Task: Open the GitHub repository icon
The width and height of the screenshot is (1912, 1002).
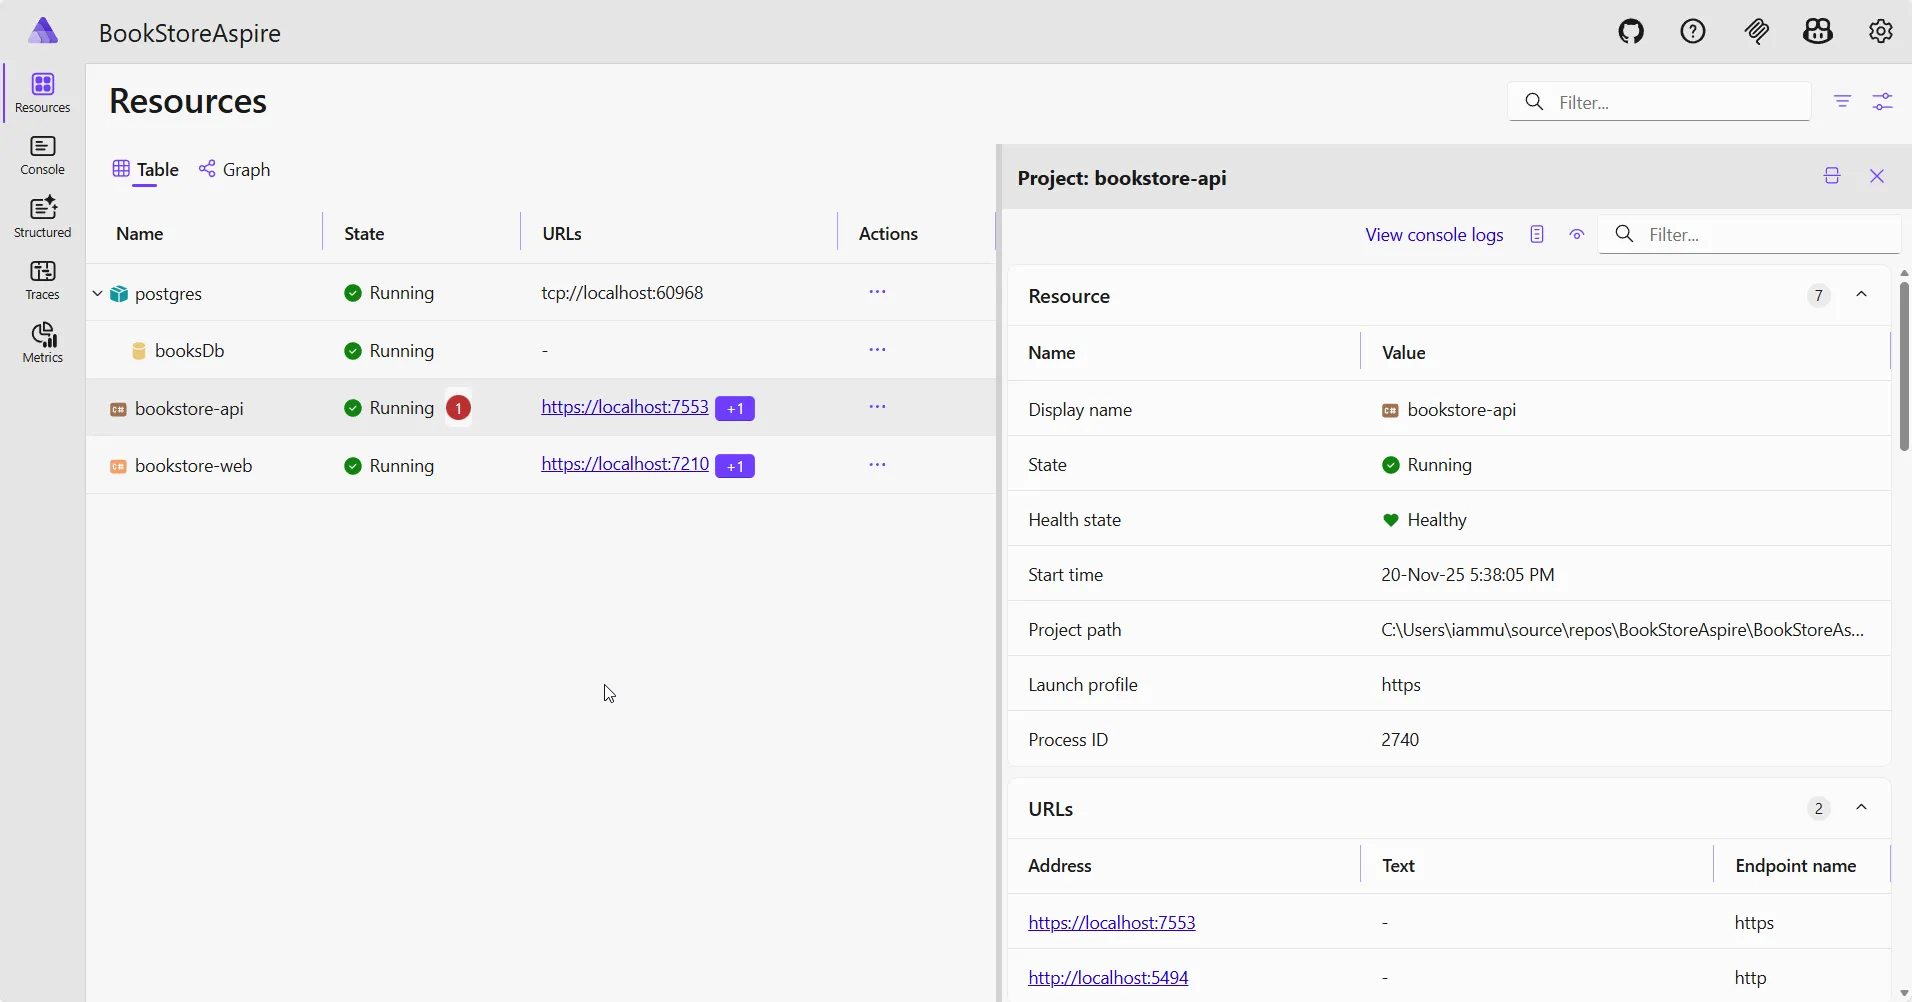Action: coord(1629,31)
